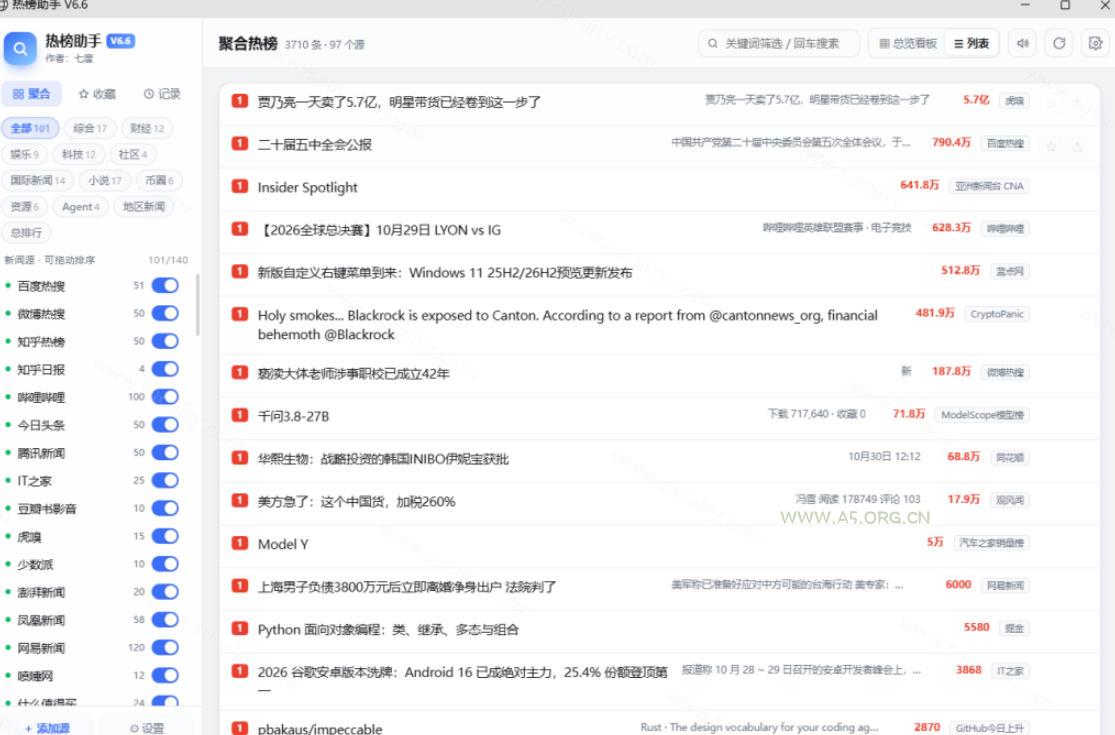Click the V6.6 version badge

(x=120, y=41)
